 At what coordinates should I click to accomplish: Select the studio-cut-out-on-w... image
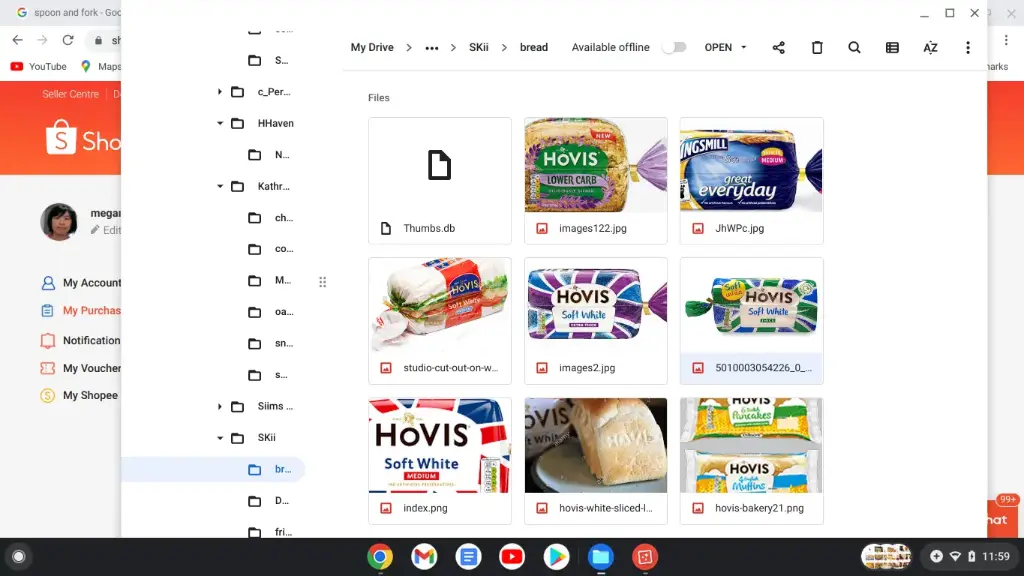pos(440,321)
